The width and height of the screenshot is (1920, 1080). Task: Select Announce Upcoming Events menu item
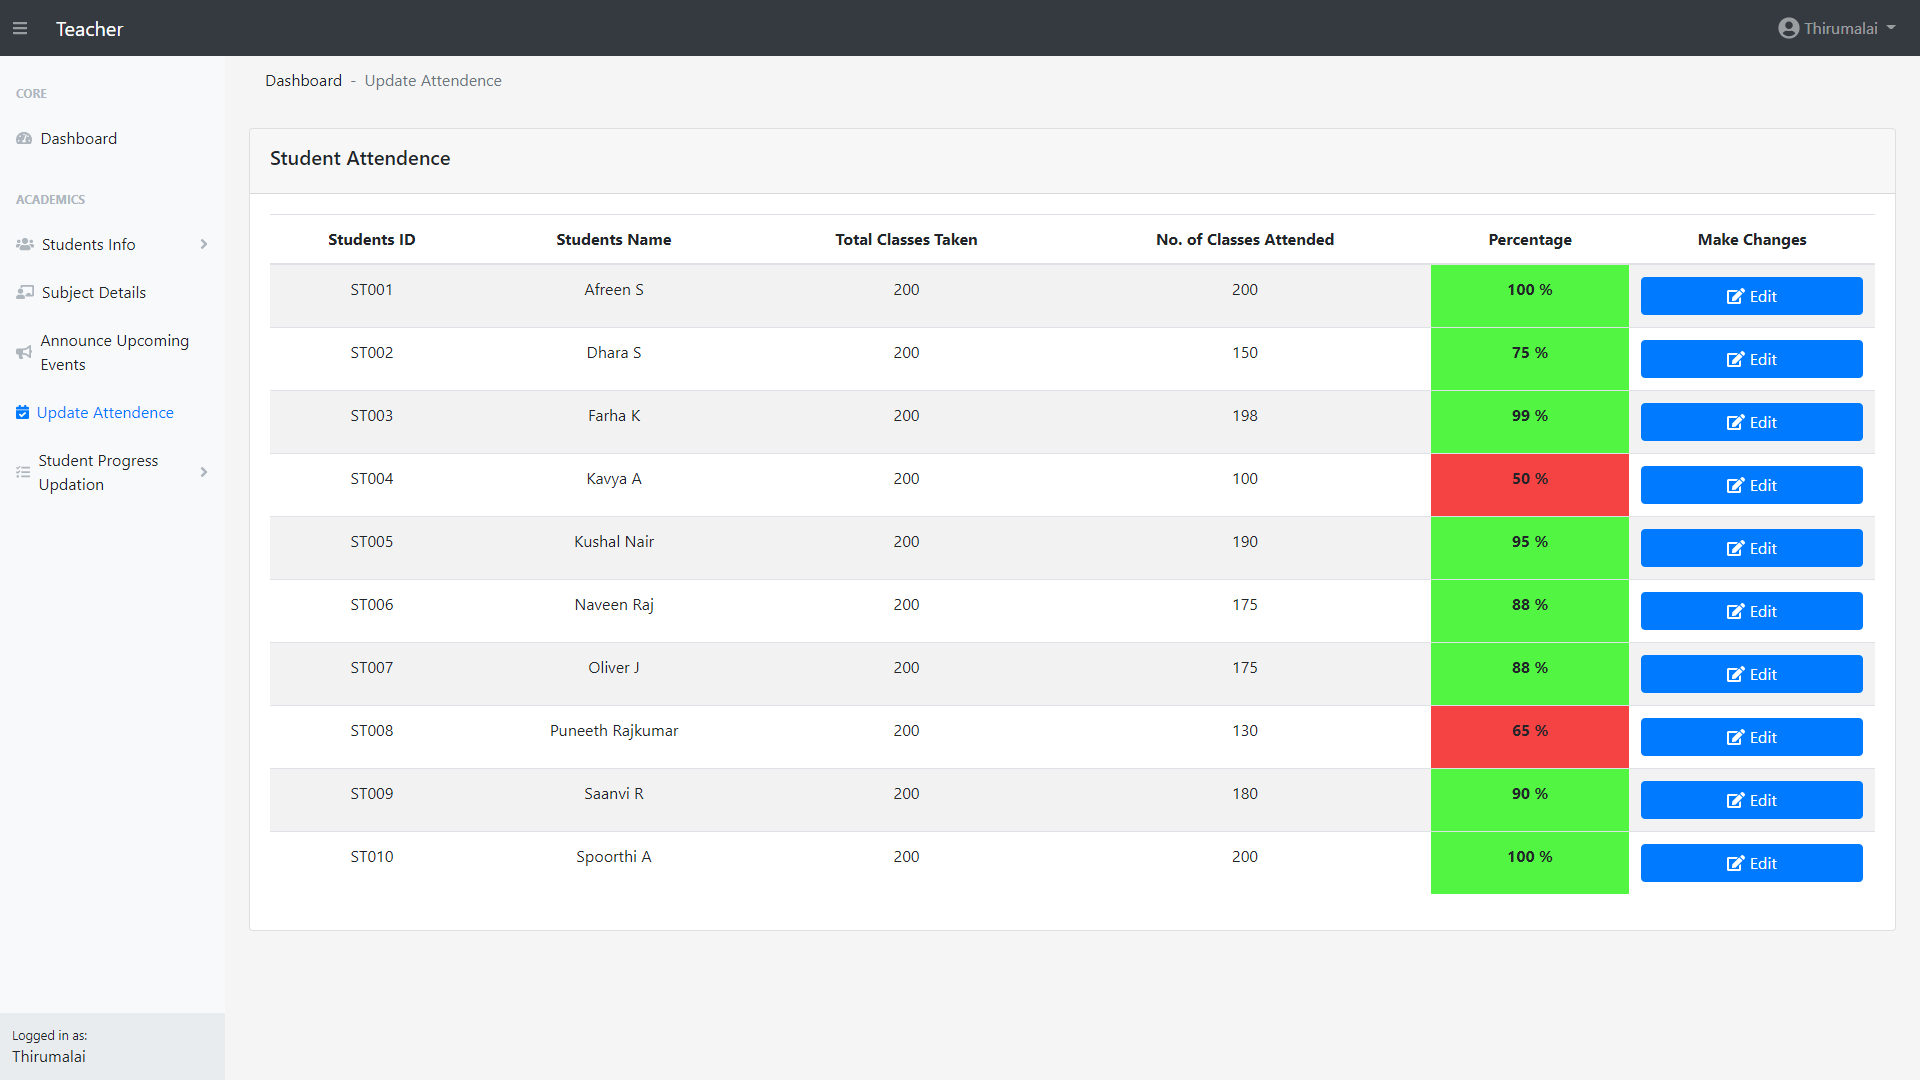[x=114, y=353]
